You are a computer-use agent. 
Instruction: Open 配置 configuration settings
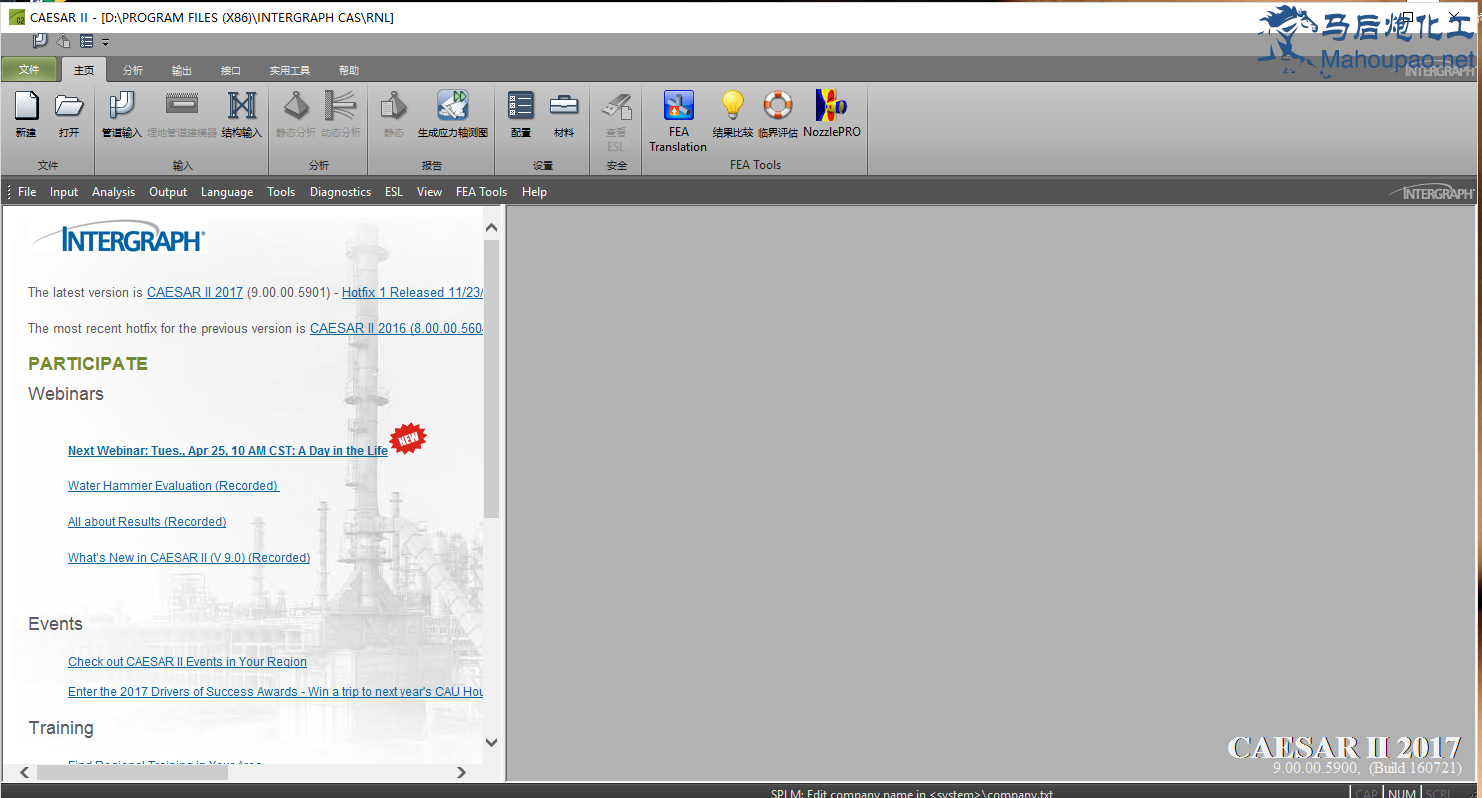tap(521, 114)
